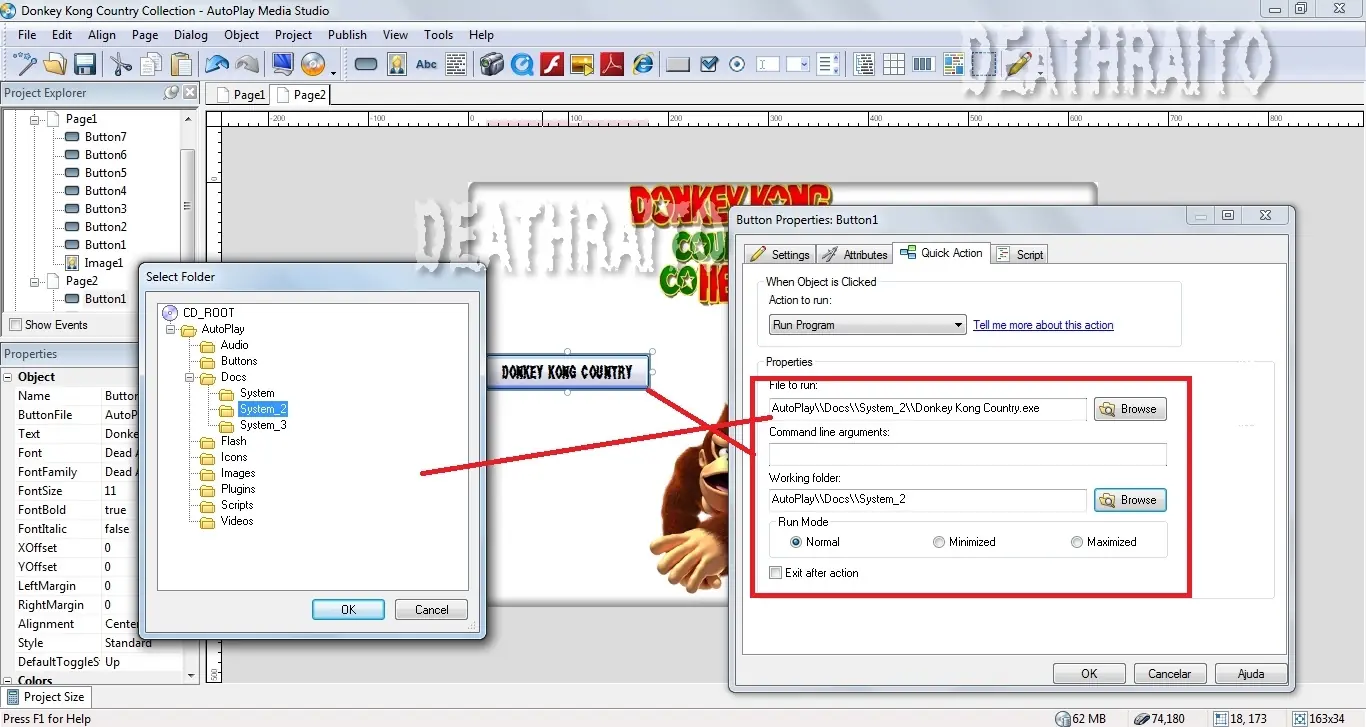This screenshot has height=727, width=1366.
Task: Click the Open Project folder icon
Action: click(x=55, y=65)
